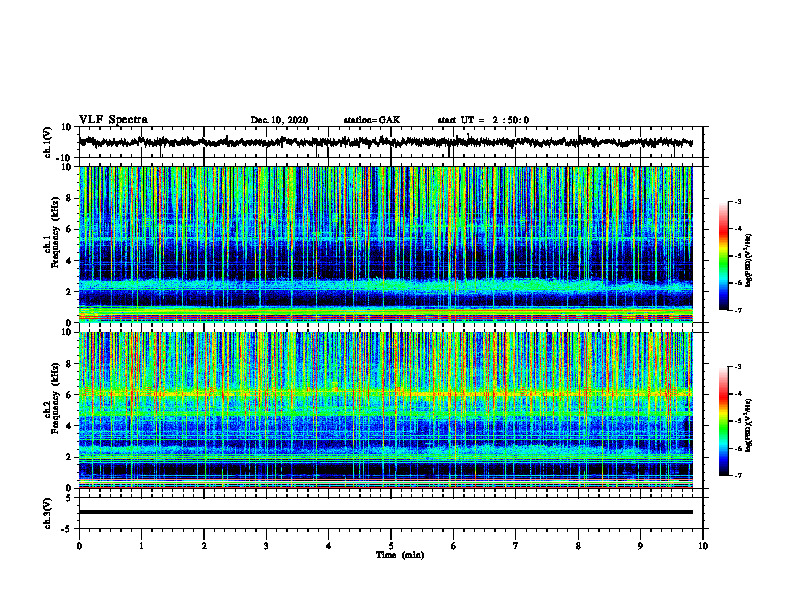Click the "-7" tick on ch.2 colorbar
This screenshot has width=792, height=612.
[x=737, y=475]
